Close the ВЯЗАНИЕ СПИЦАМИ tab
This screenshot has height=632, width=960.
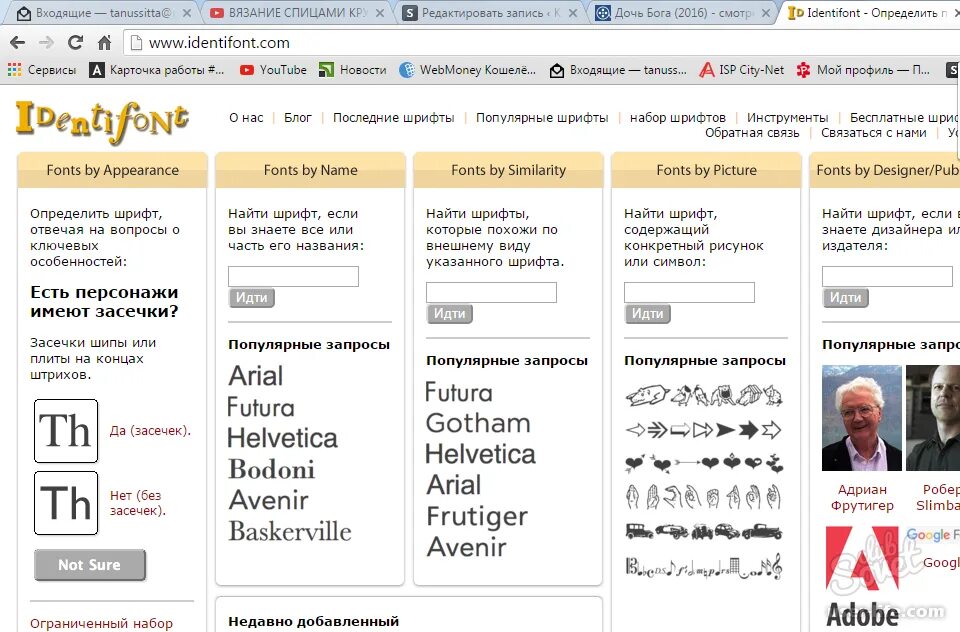(380, 13)
